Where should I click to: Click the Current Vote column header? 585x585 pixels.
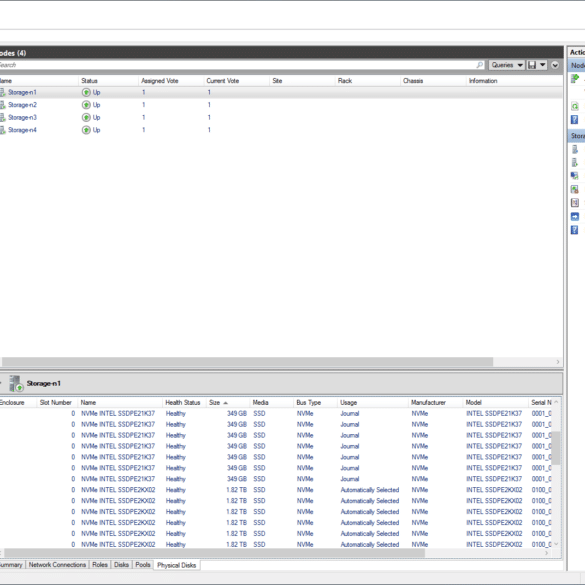pos(237,81)
